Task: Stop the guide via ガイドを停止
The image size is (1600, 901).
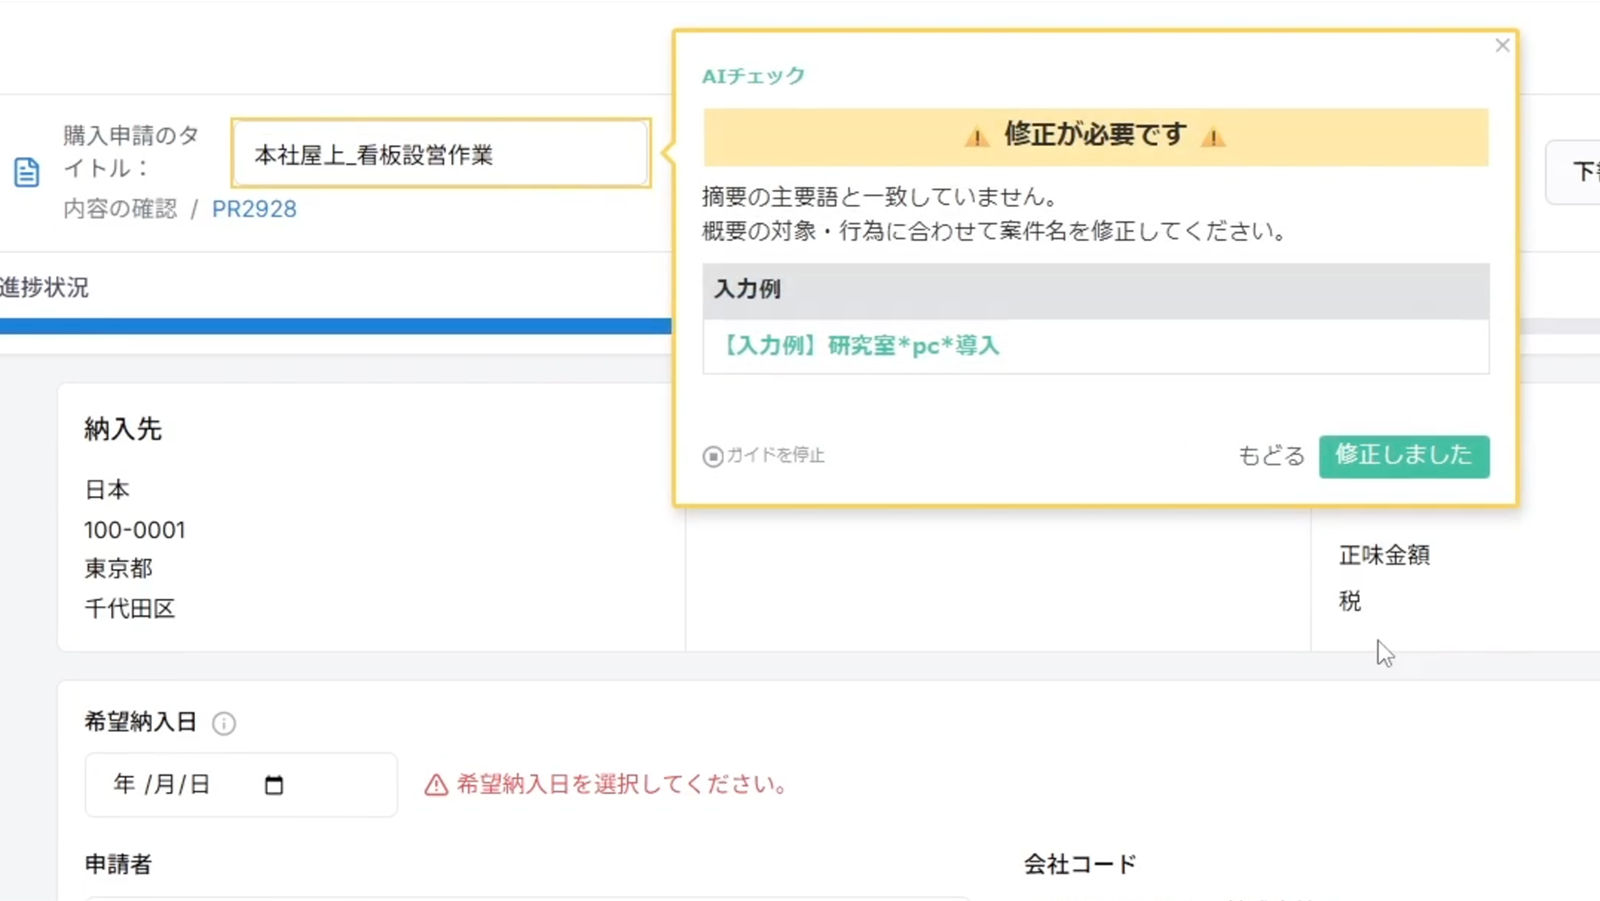Action: coord(764,456)
